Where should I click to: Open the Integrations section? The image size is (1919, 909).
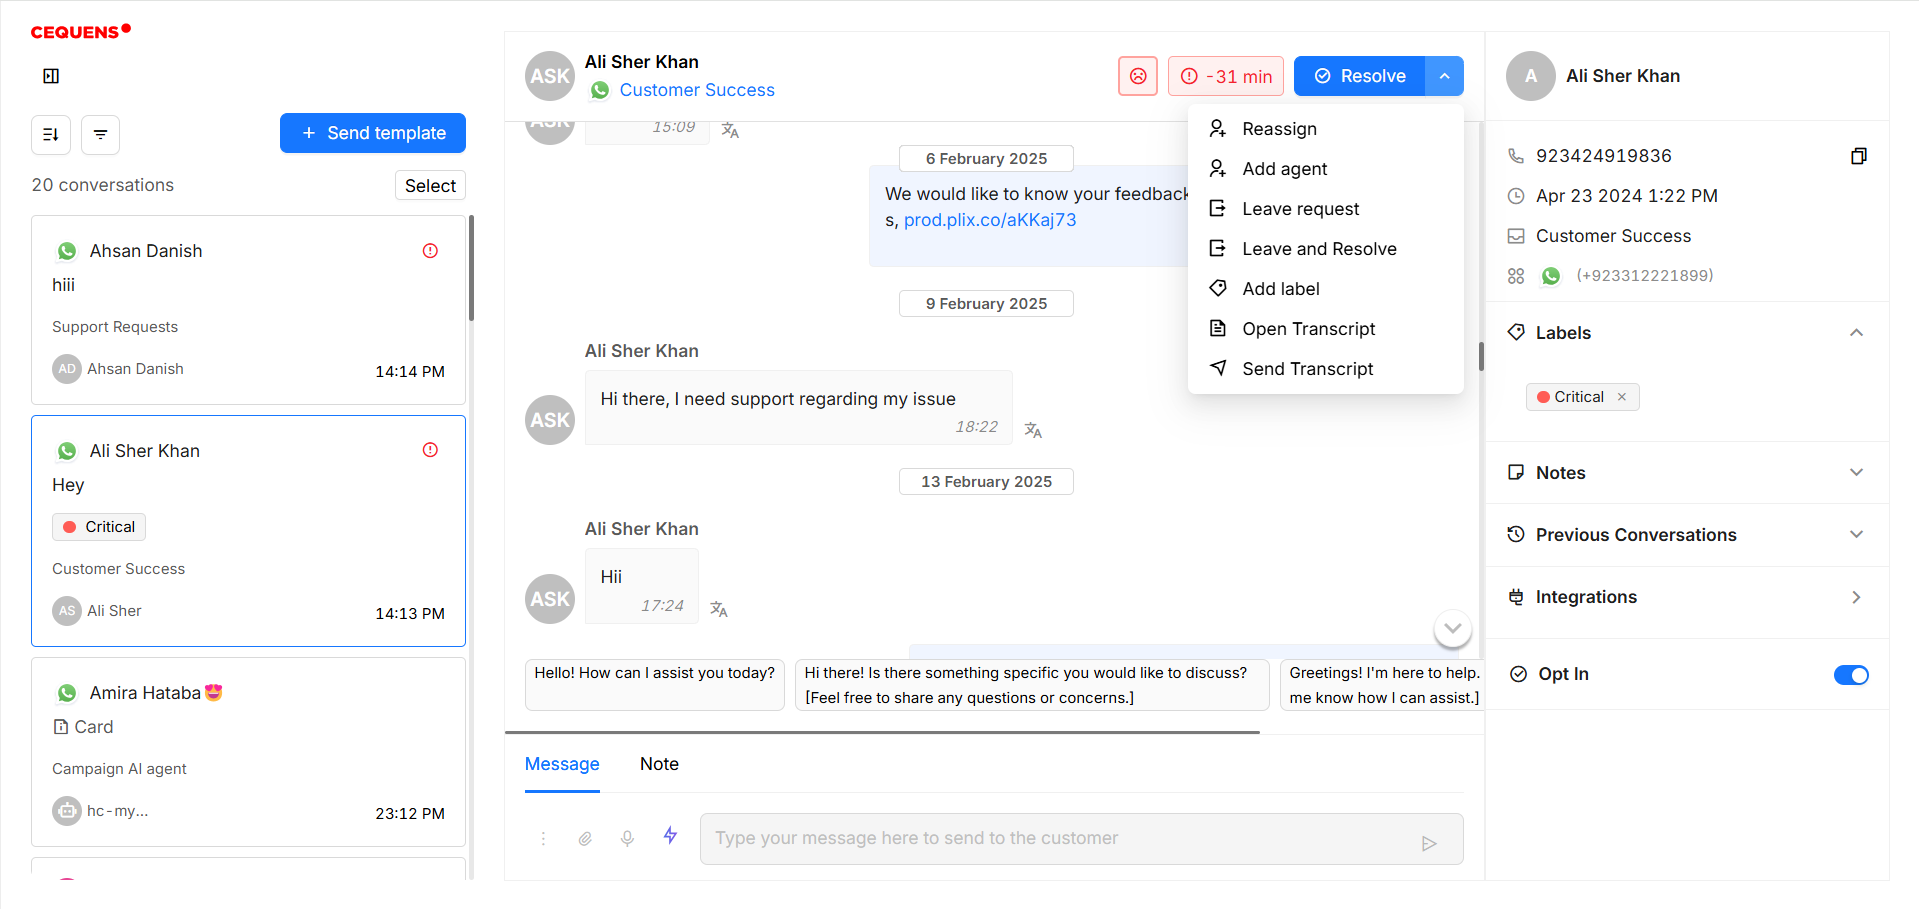(x=1856, y=597)
